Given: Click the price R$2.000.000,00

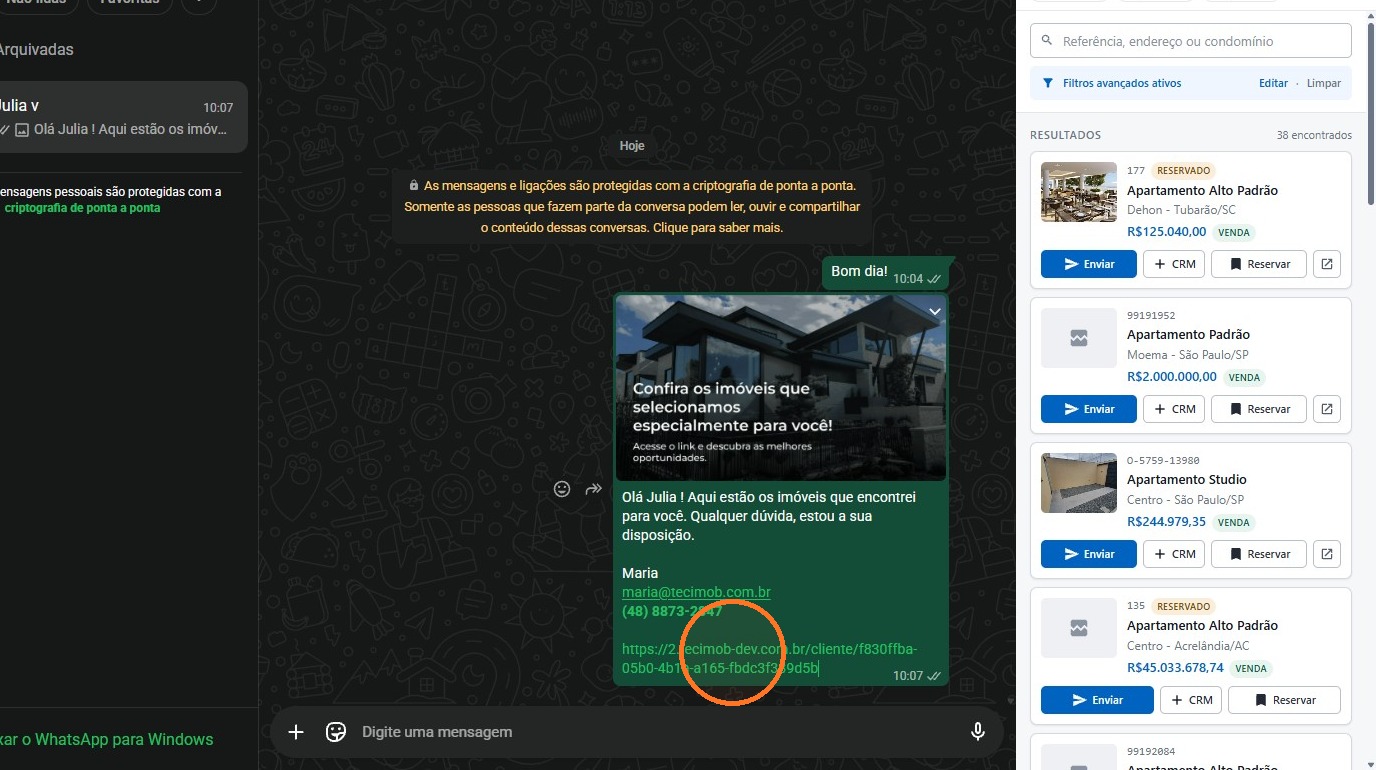Looking at the screenshot, I should click(1172, 377).
